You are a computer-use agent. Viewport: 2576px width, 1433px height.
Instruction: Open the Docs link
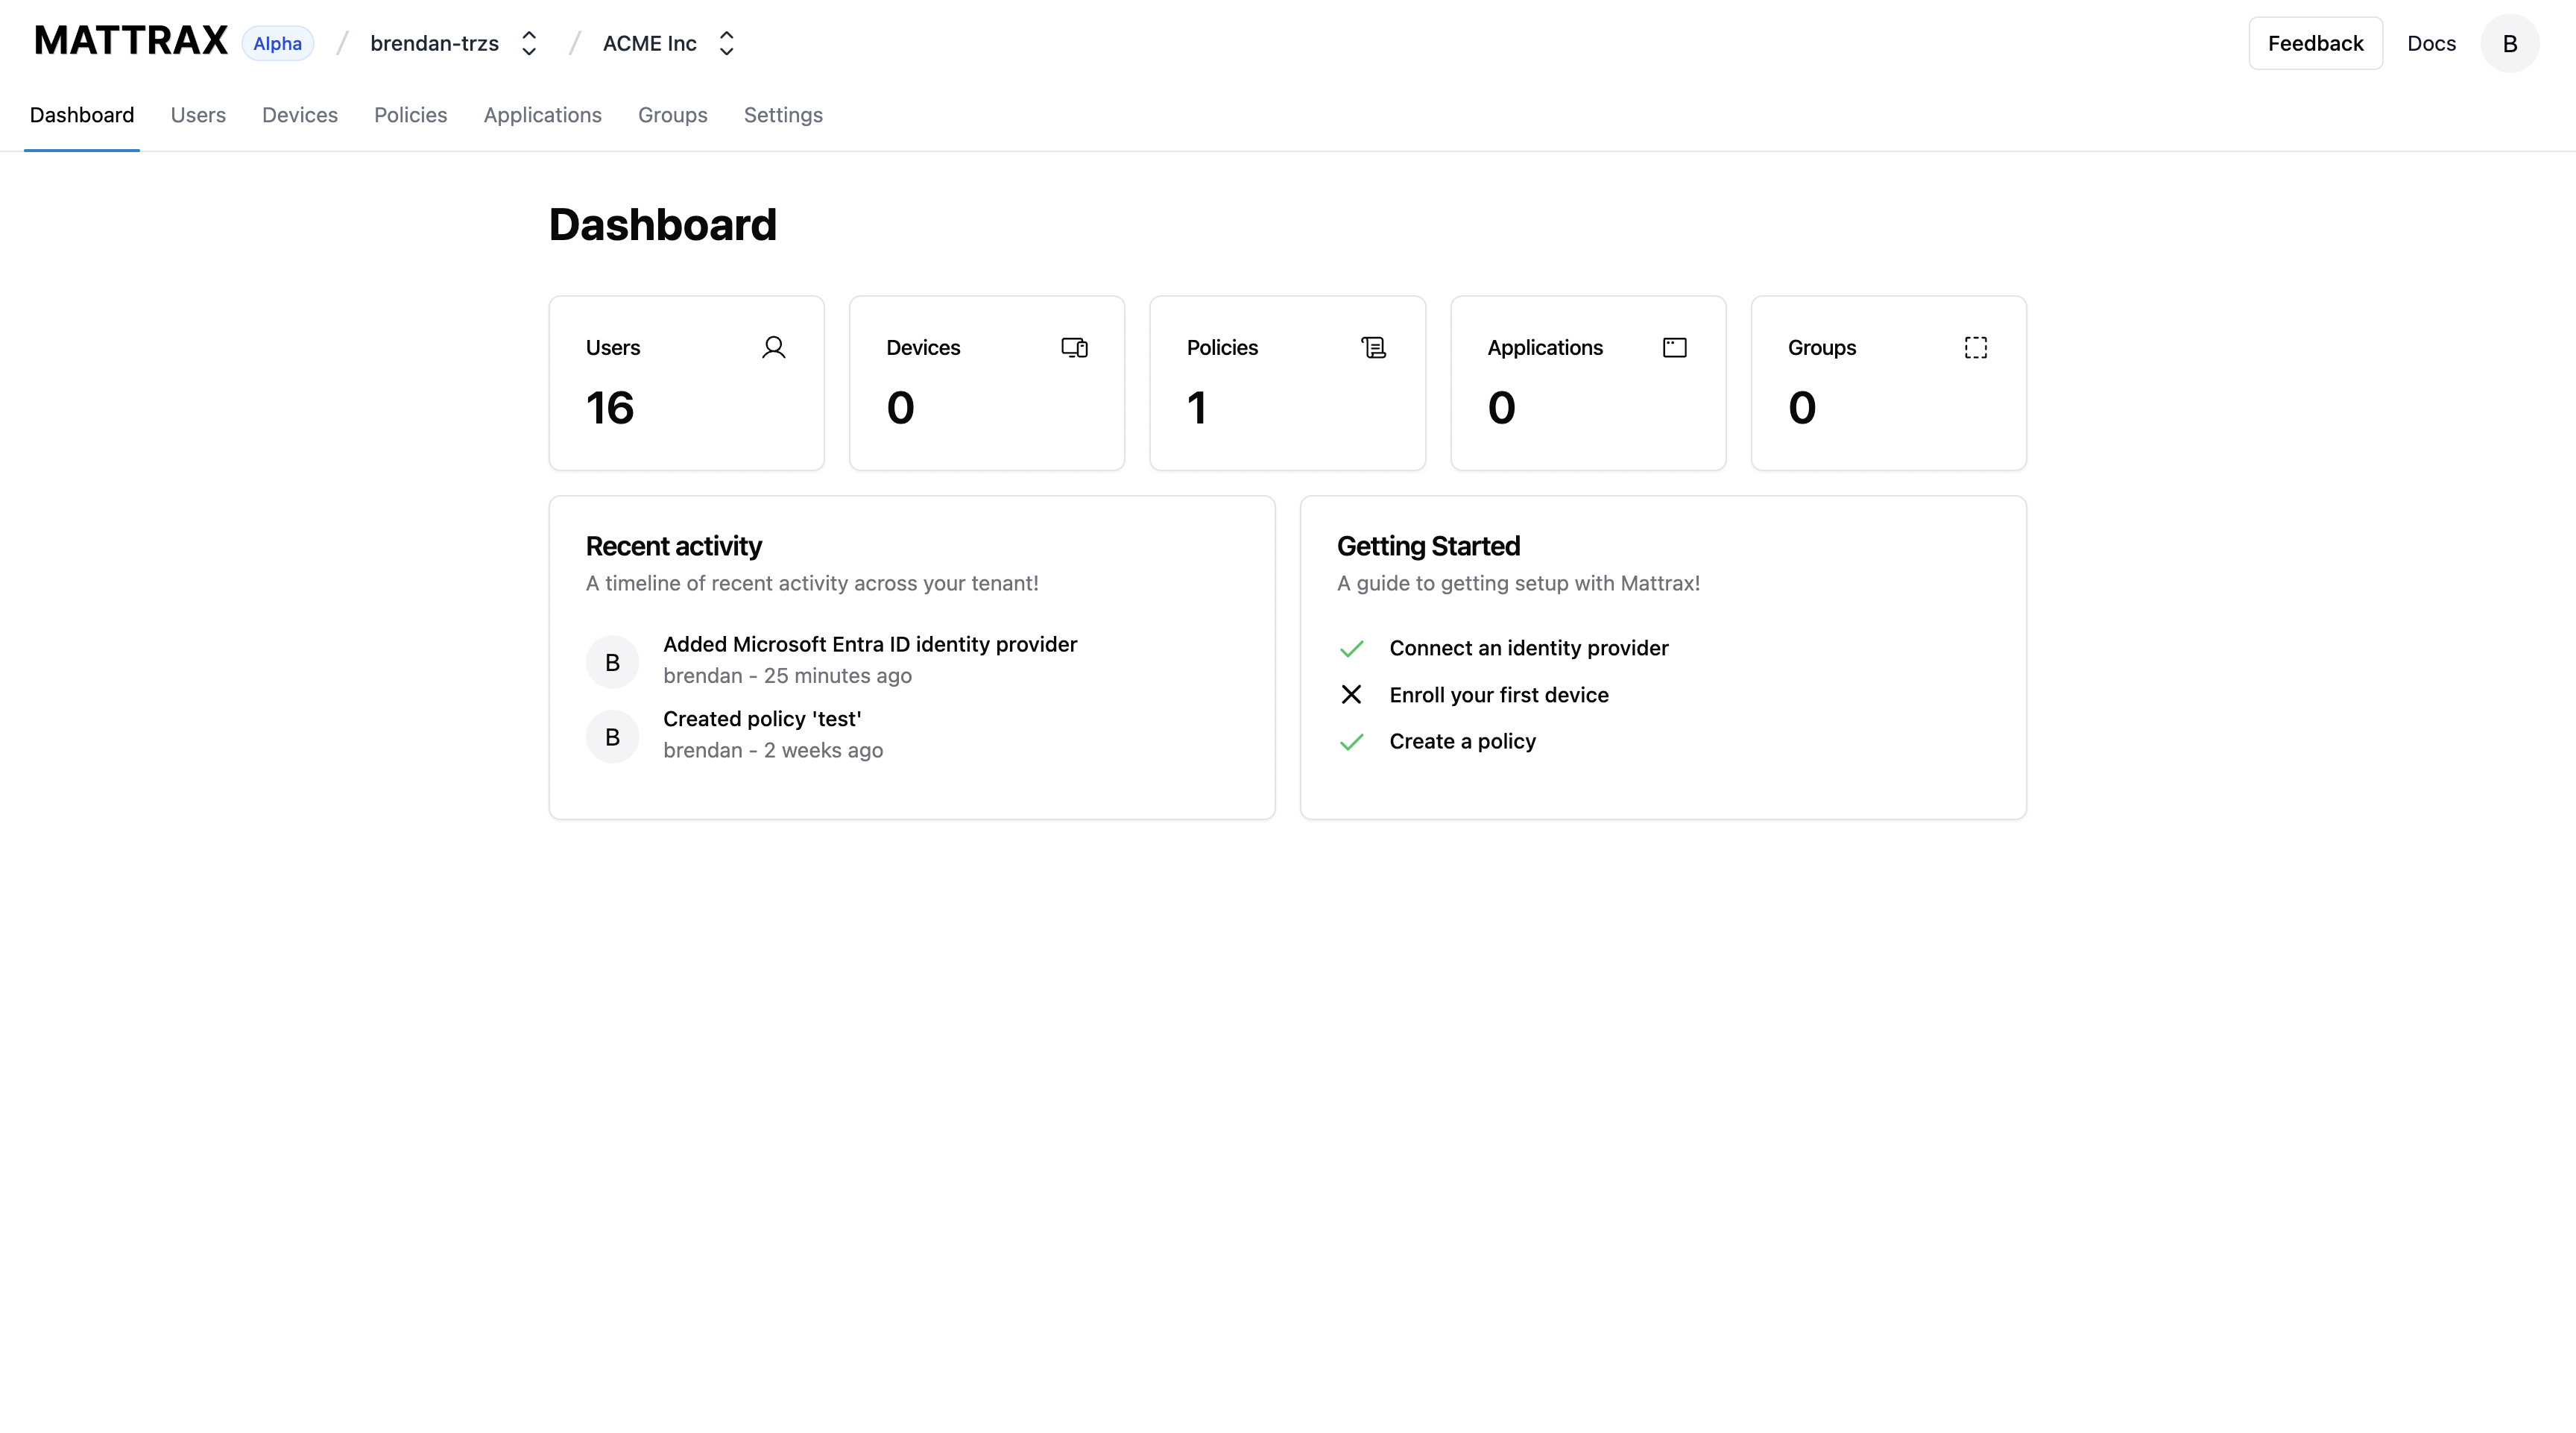[x=2432, y=43]
